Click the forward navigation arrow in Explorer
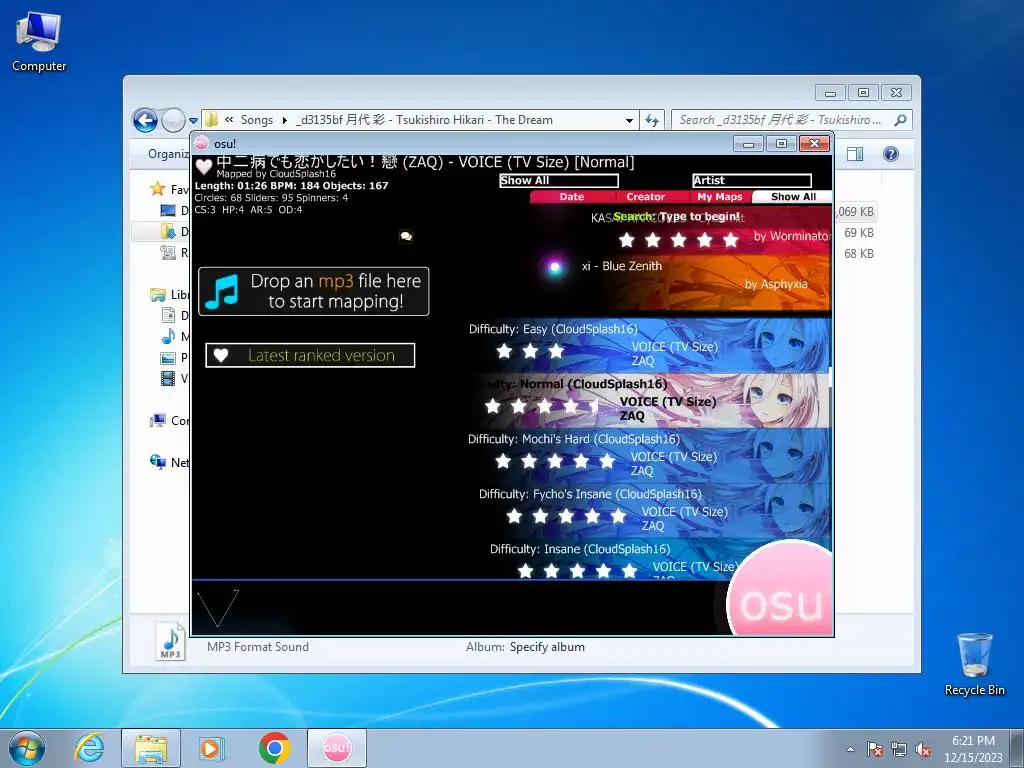1024x768 pixels. (173, 120)
